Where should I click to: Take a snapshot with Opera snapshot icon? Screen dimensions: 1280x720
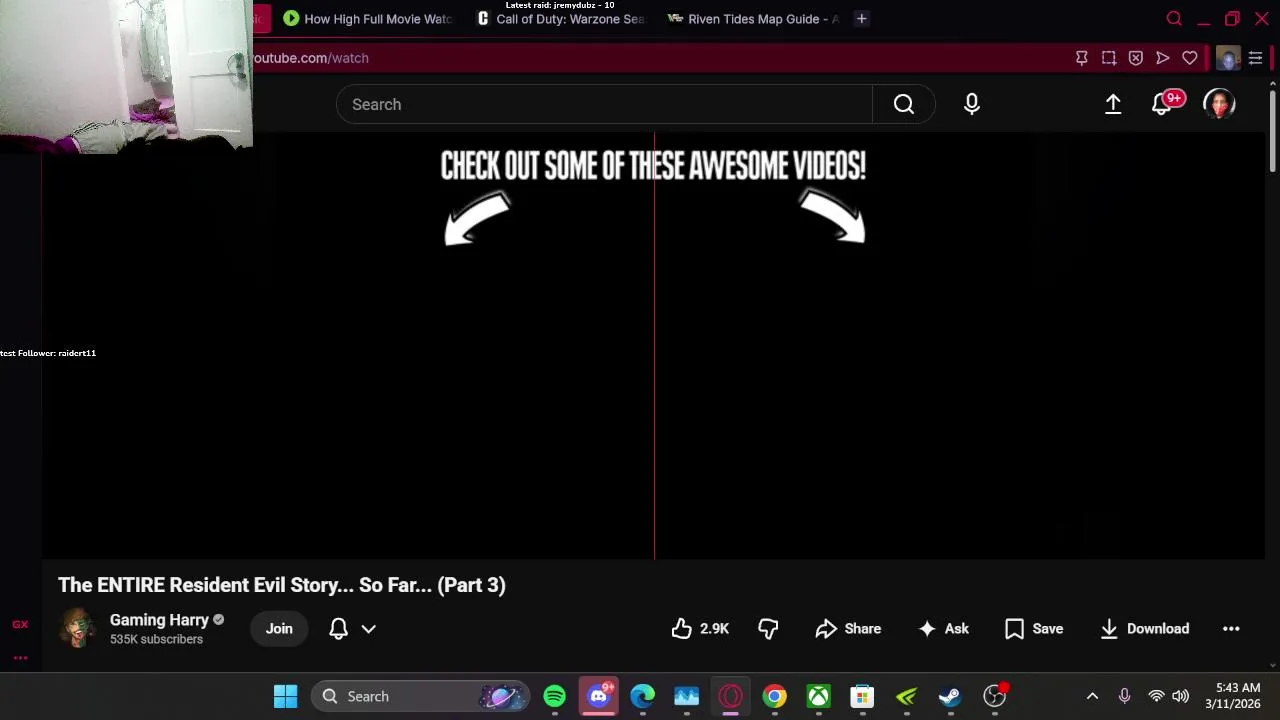click(1109, 58)
